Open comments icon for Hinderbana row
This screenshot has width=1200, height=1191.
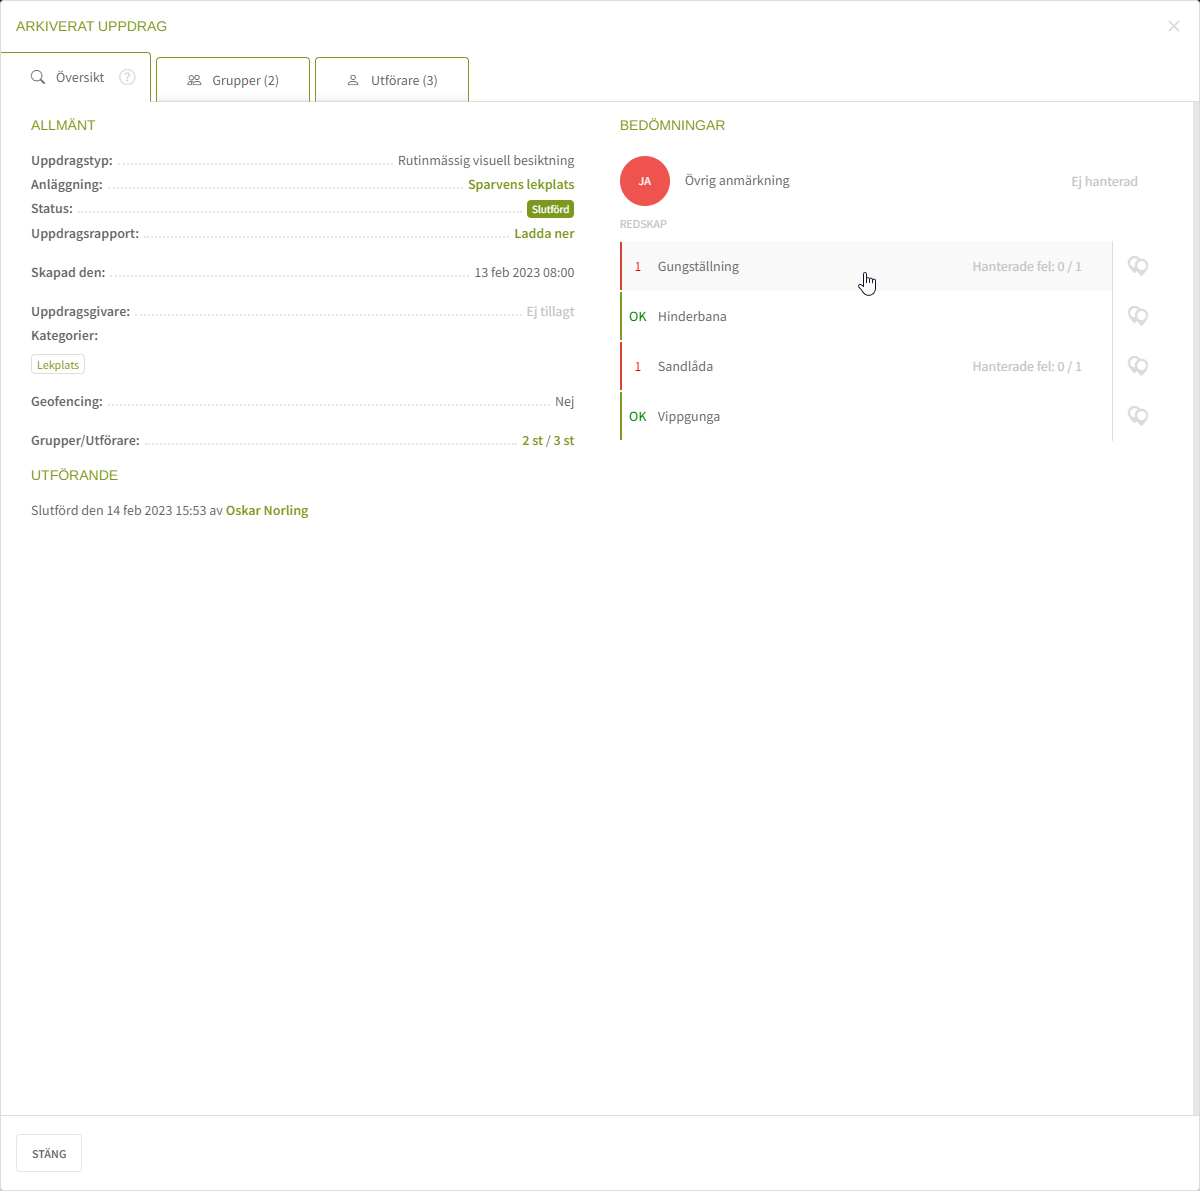(1138, 316)
